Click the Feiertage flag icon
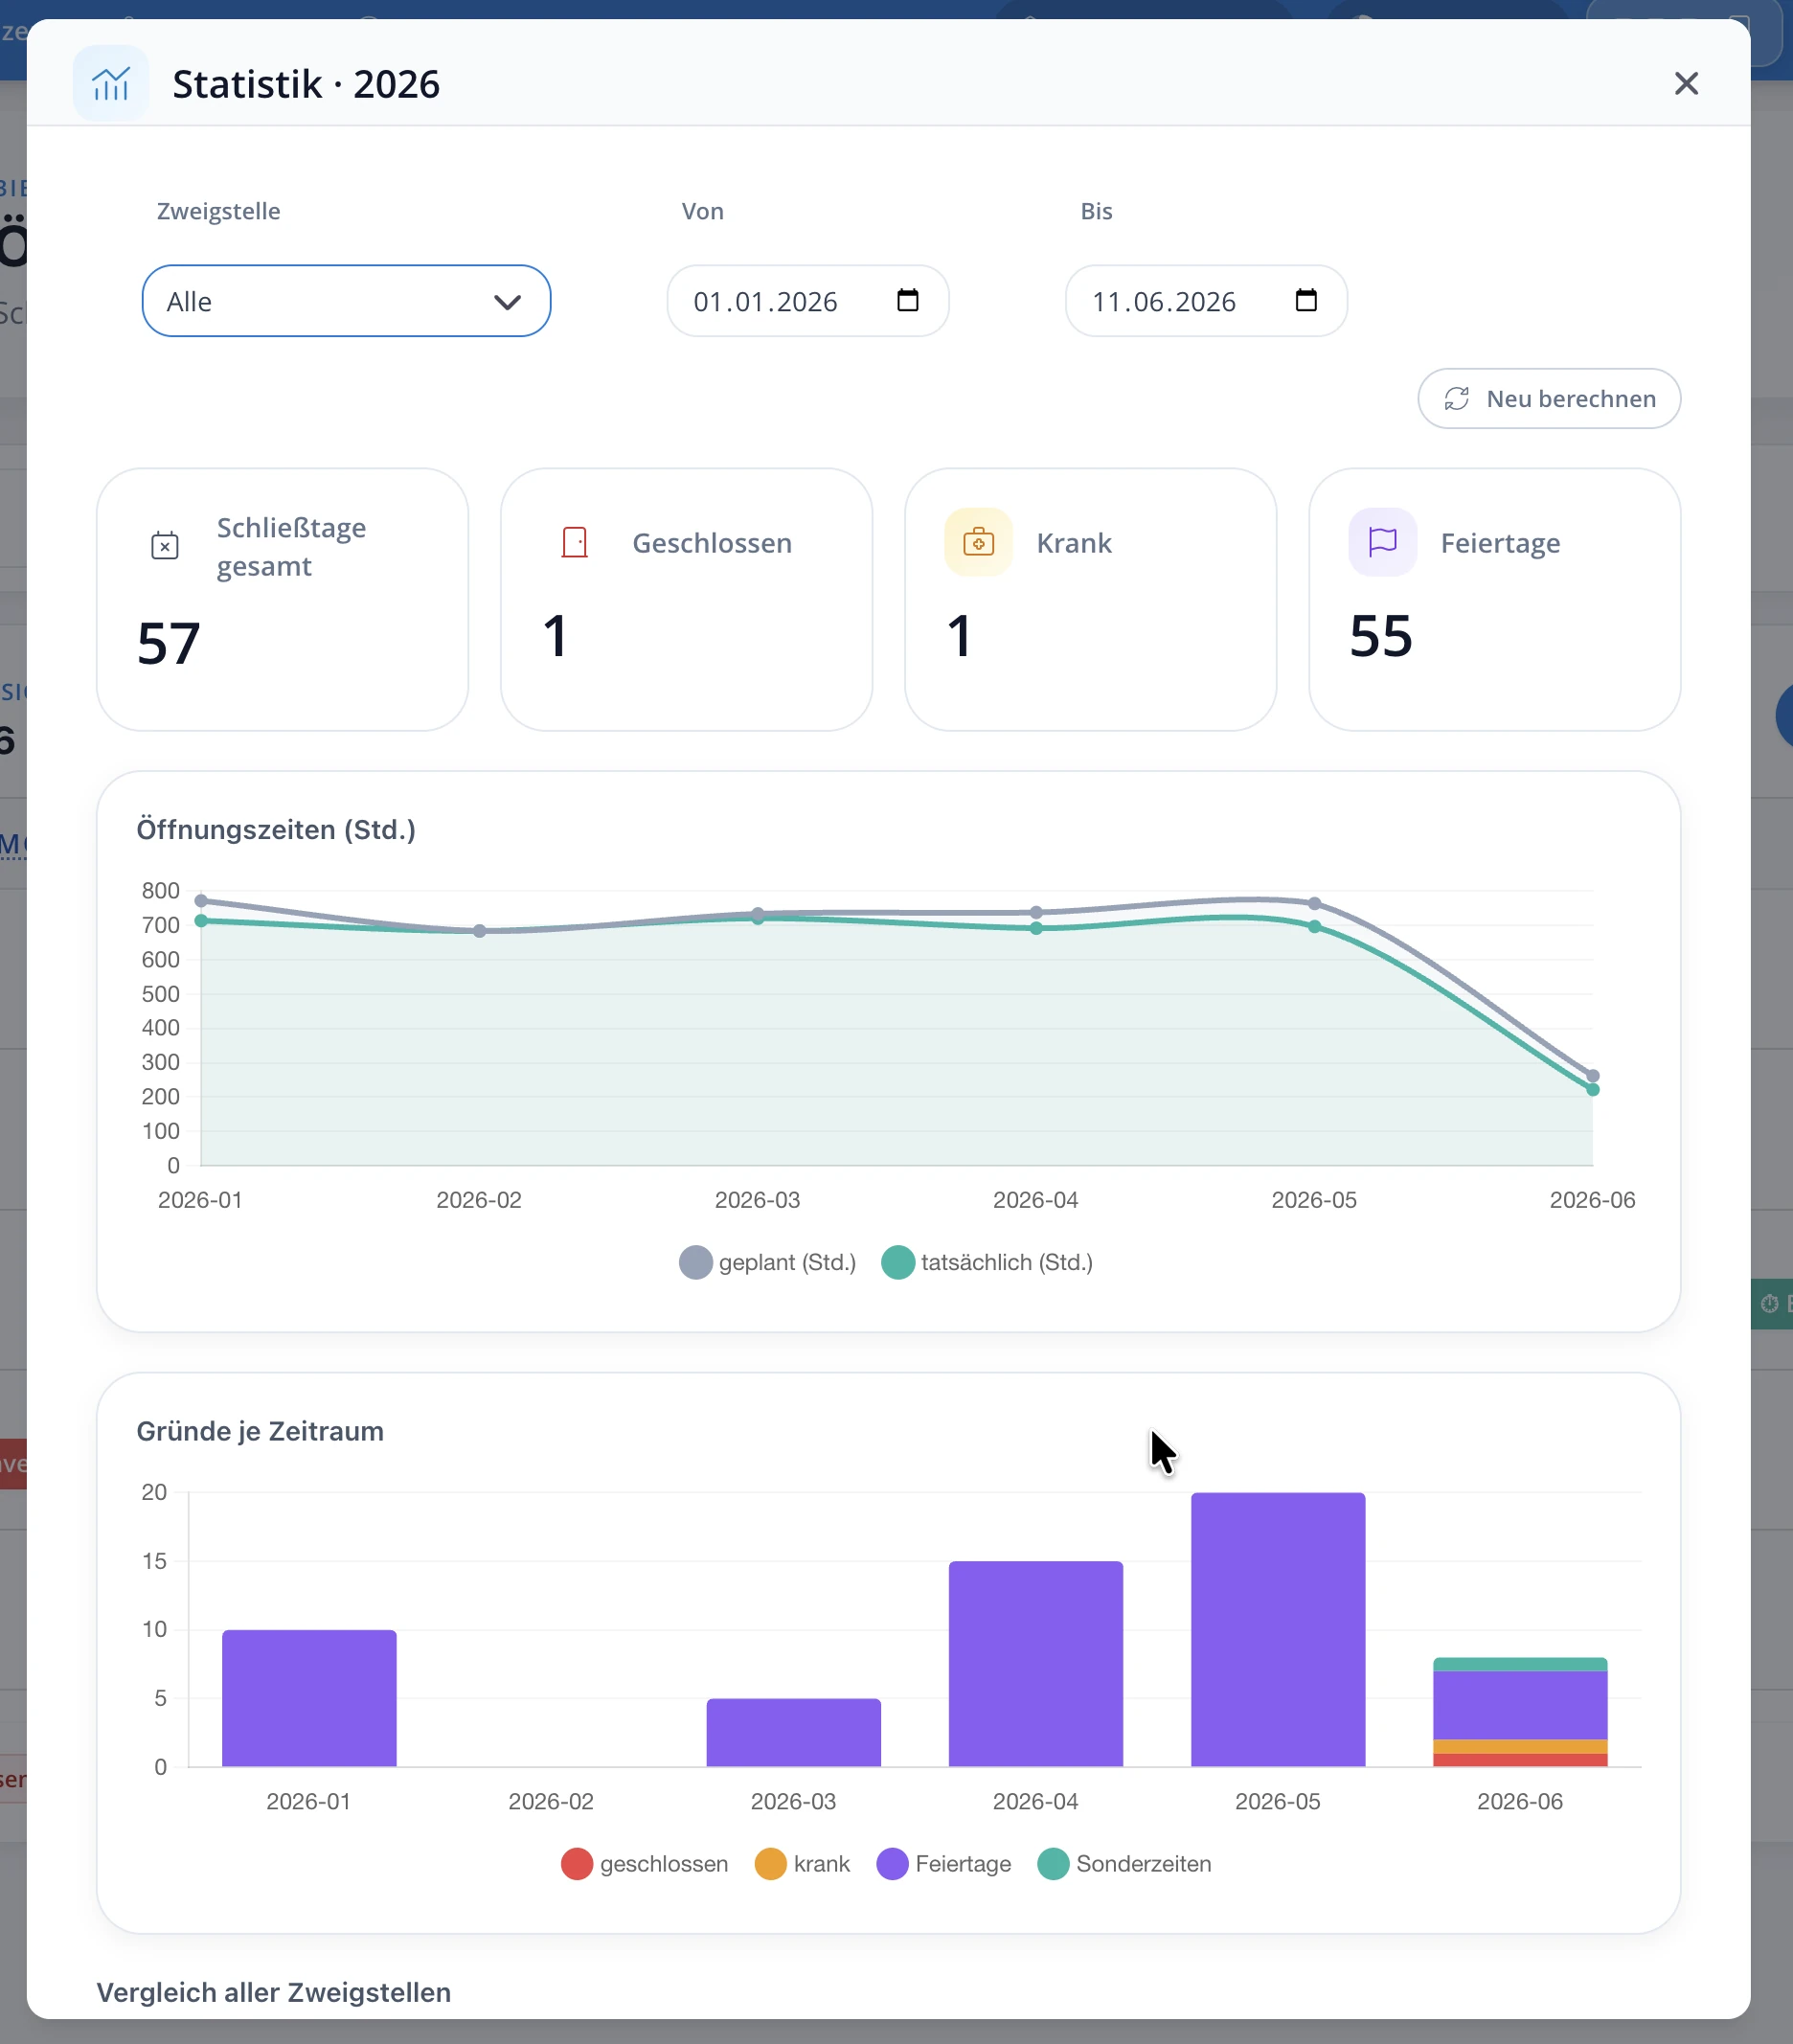The height and width of the screenshot is (2044, 1793). click(x=1382, y=543)
